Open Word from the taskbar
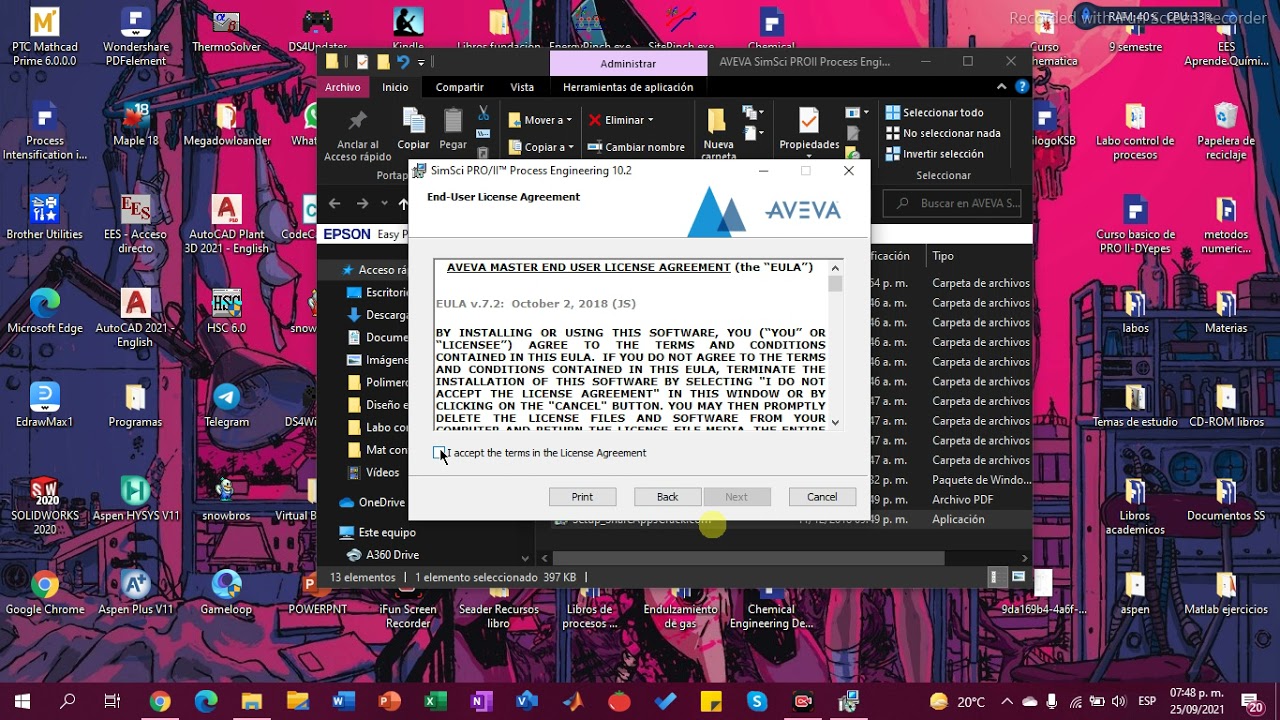This screenshot has height=720, width=1280. (344, 701)
